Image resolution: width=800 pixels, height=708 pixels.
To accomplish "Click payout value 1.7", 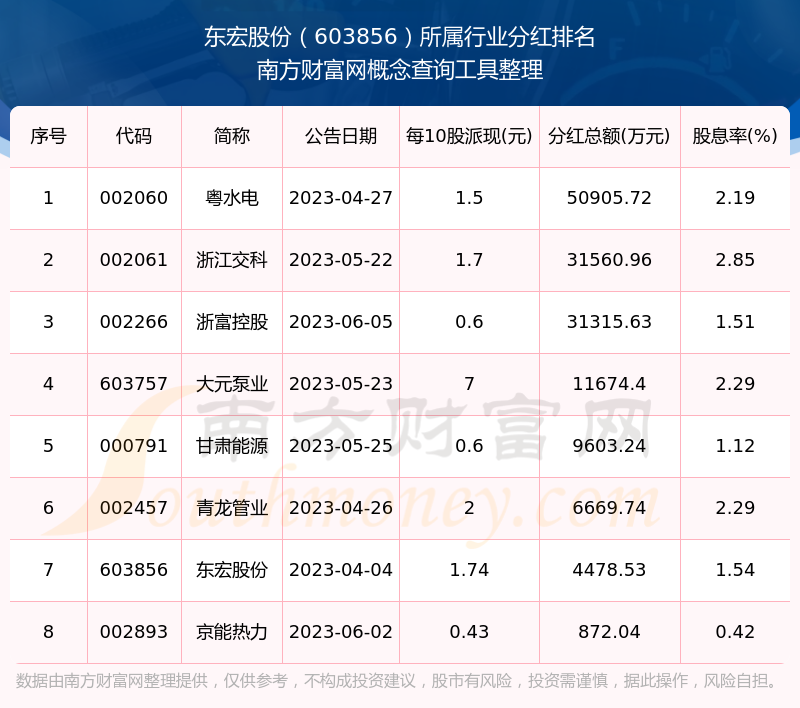I will click(x=469, y=260).
